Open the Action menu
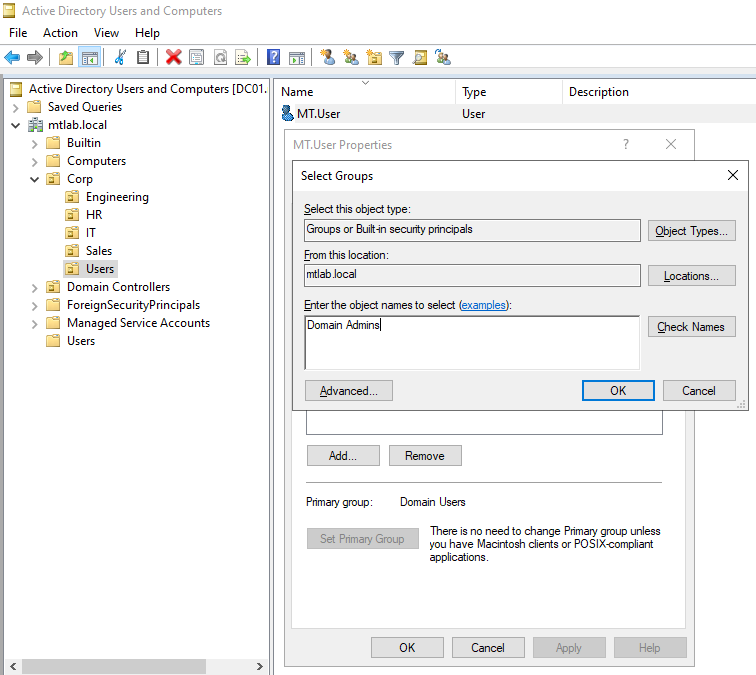The image size is (756, 675). point(60,33)
